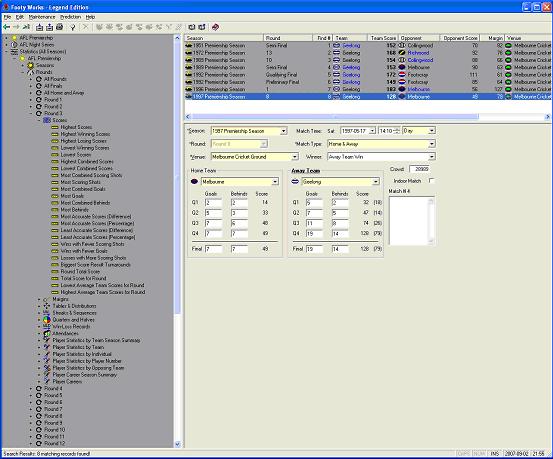The height and width of the screenshot is (459, 553).
Task: Click the green back arrow toolbar icon
Action: tap(6, 27)
